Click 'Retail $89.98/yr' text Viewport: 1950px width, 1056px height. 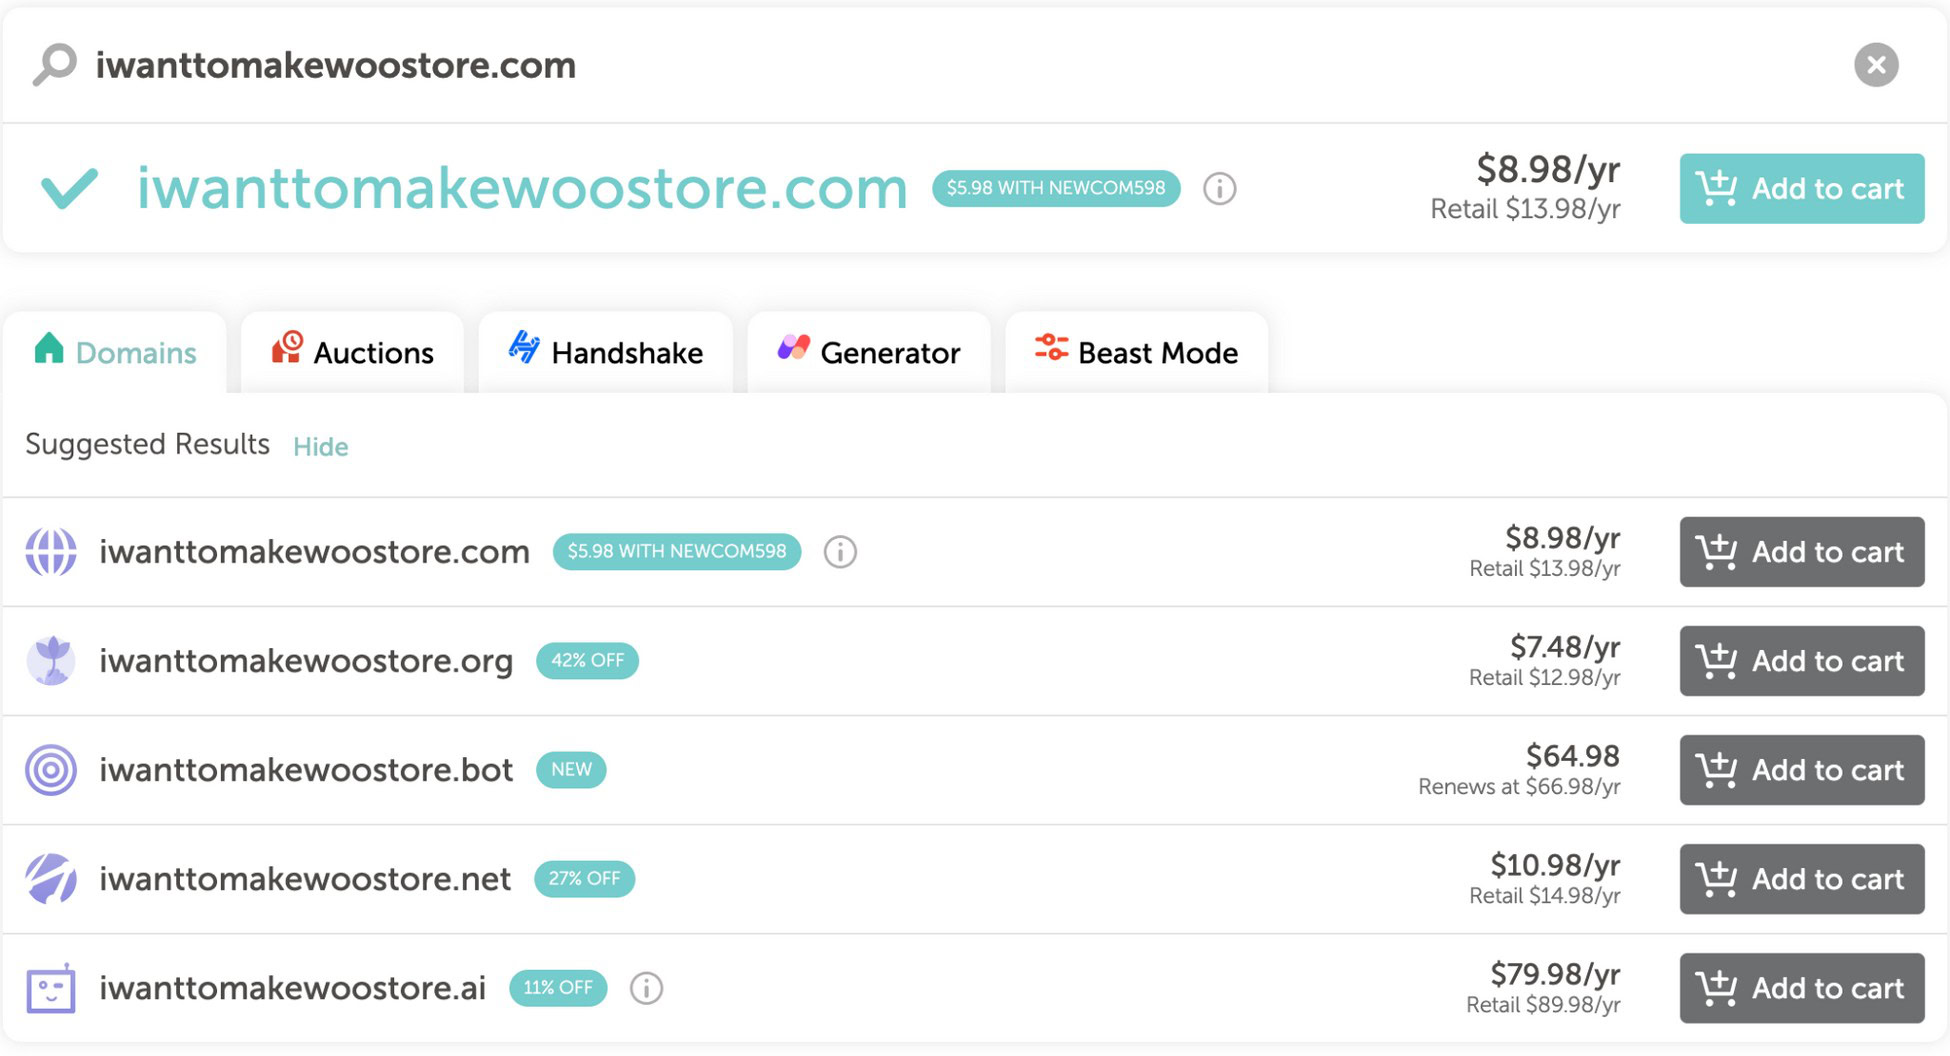point(1543,1005)
